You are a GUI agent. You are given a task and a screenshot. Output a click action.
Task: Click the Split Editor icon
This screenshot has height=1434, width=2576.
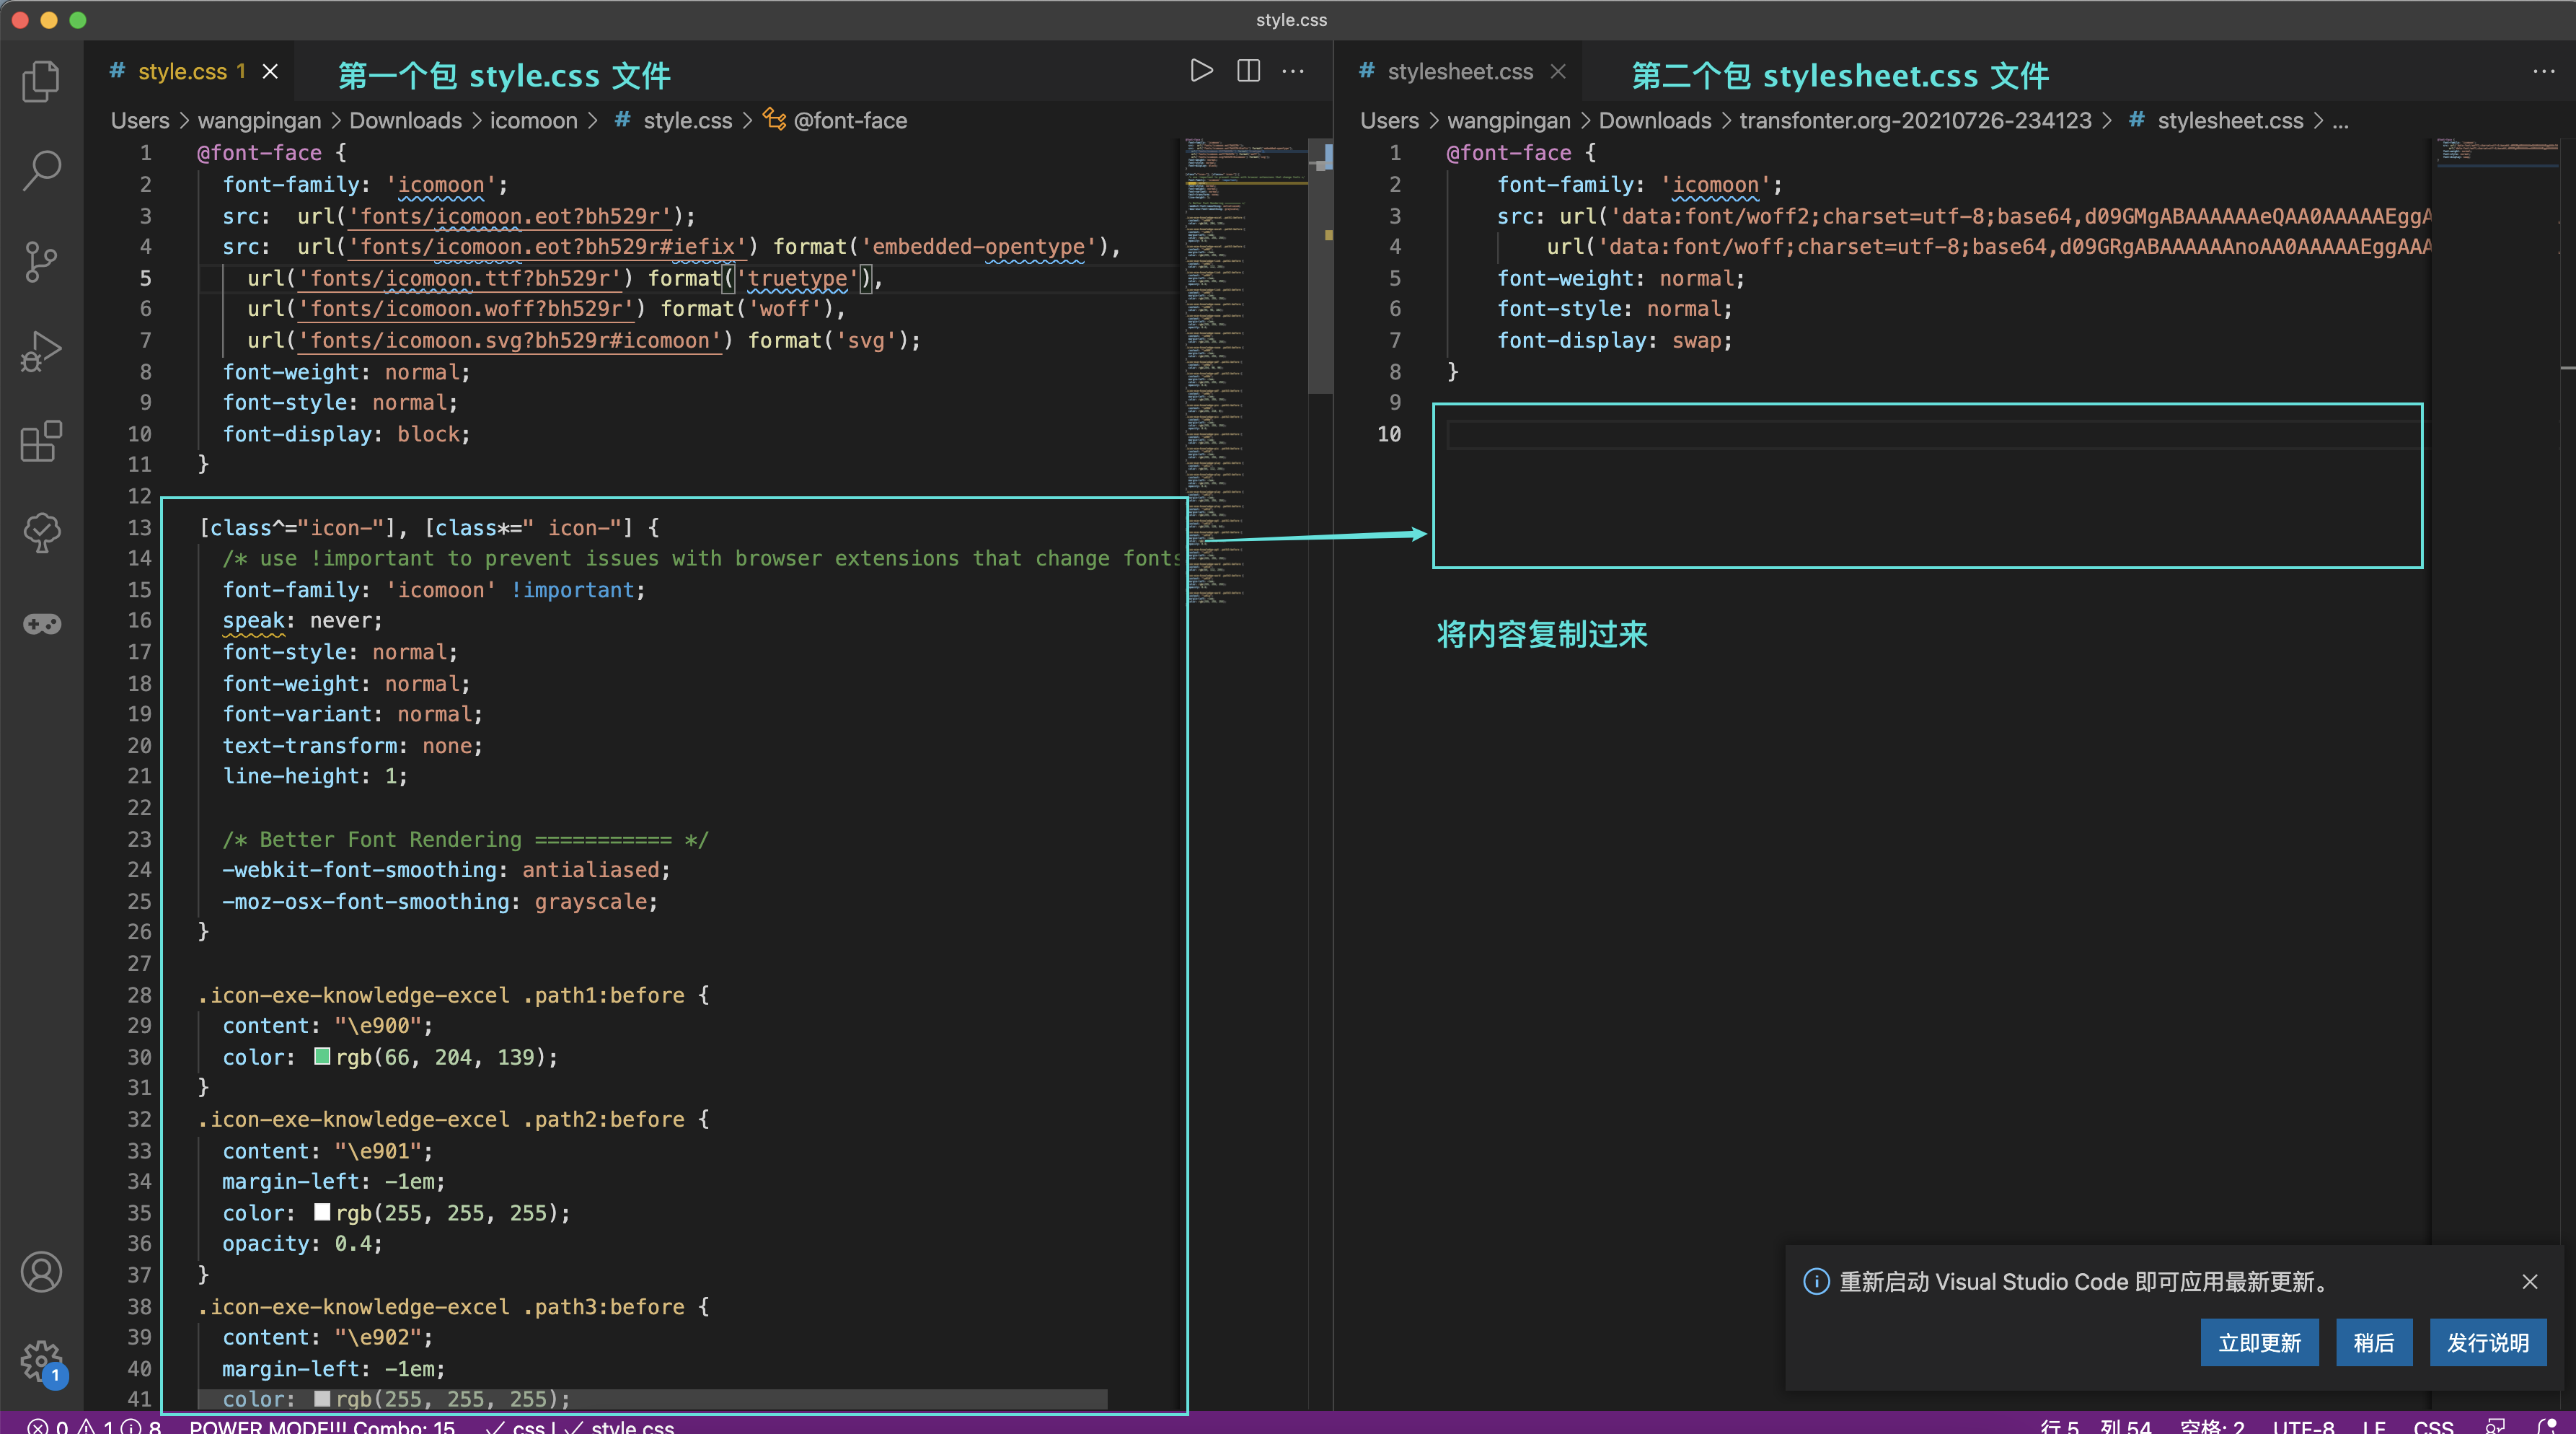[x=1248, y=71]
